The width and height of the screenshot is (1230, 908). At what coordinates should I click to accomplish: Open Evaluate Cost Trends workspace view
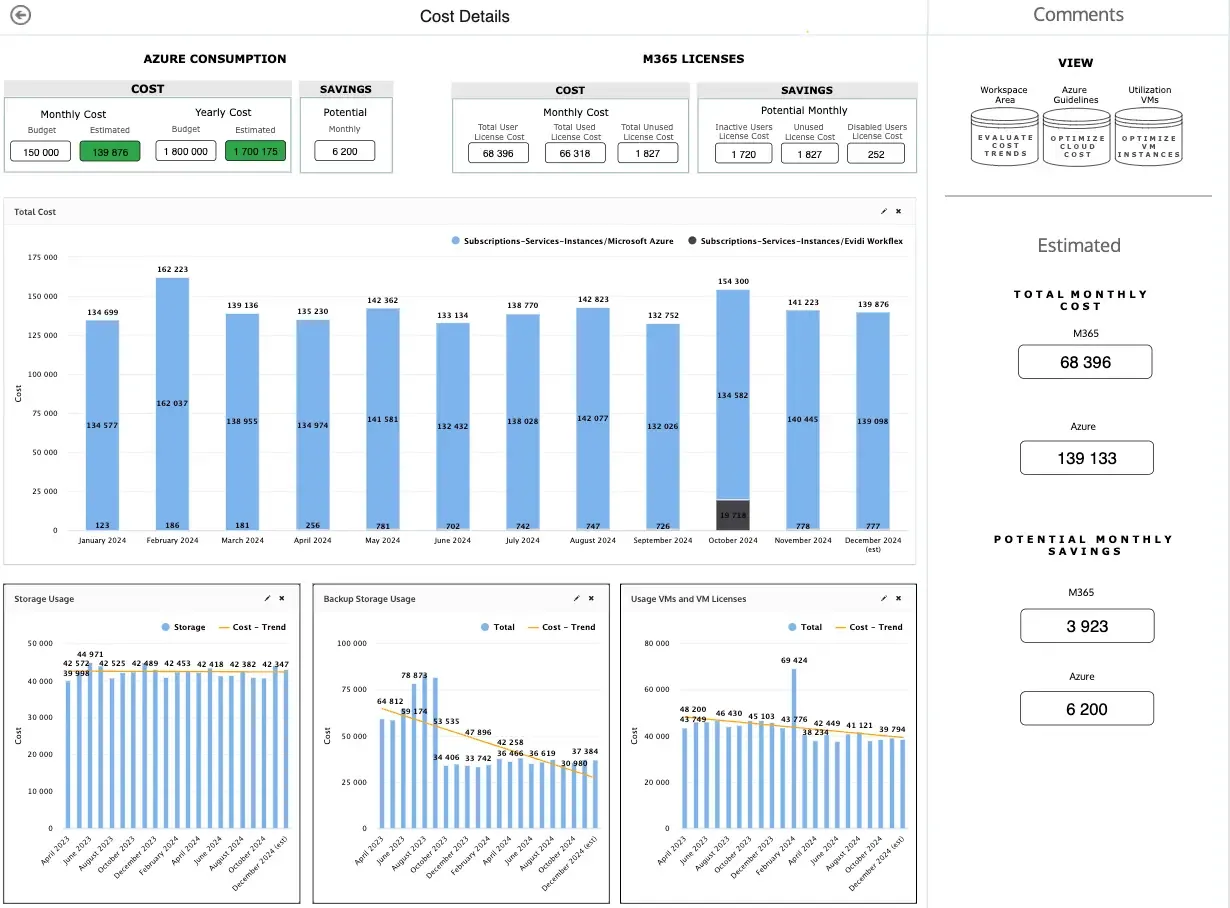[x=1005, y=138]
